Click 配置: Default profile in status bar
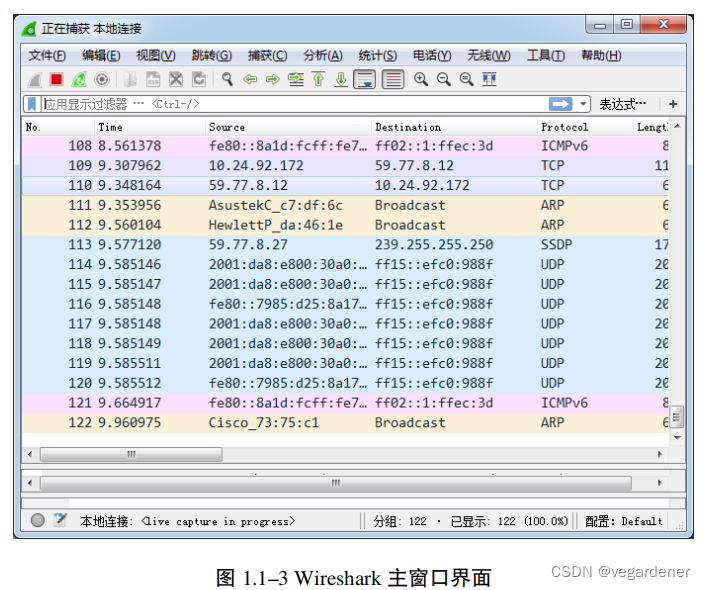The height and width of the screenshot is (590, 706). (624, 521)
